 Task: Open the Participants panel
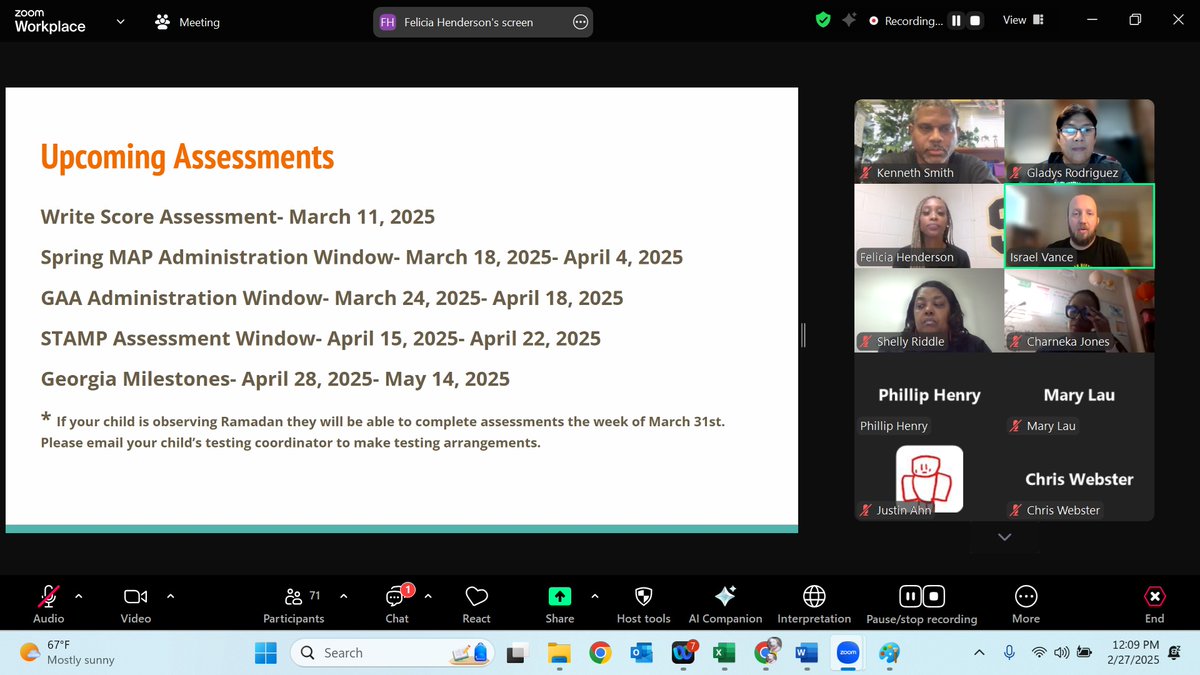[x=293, y=603]
